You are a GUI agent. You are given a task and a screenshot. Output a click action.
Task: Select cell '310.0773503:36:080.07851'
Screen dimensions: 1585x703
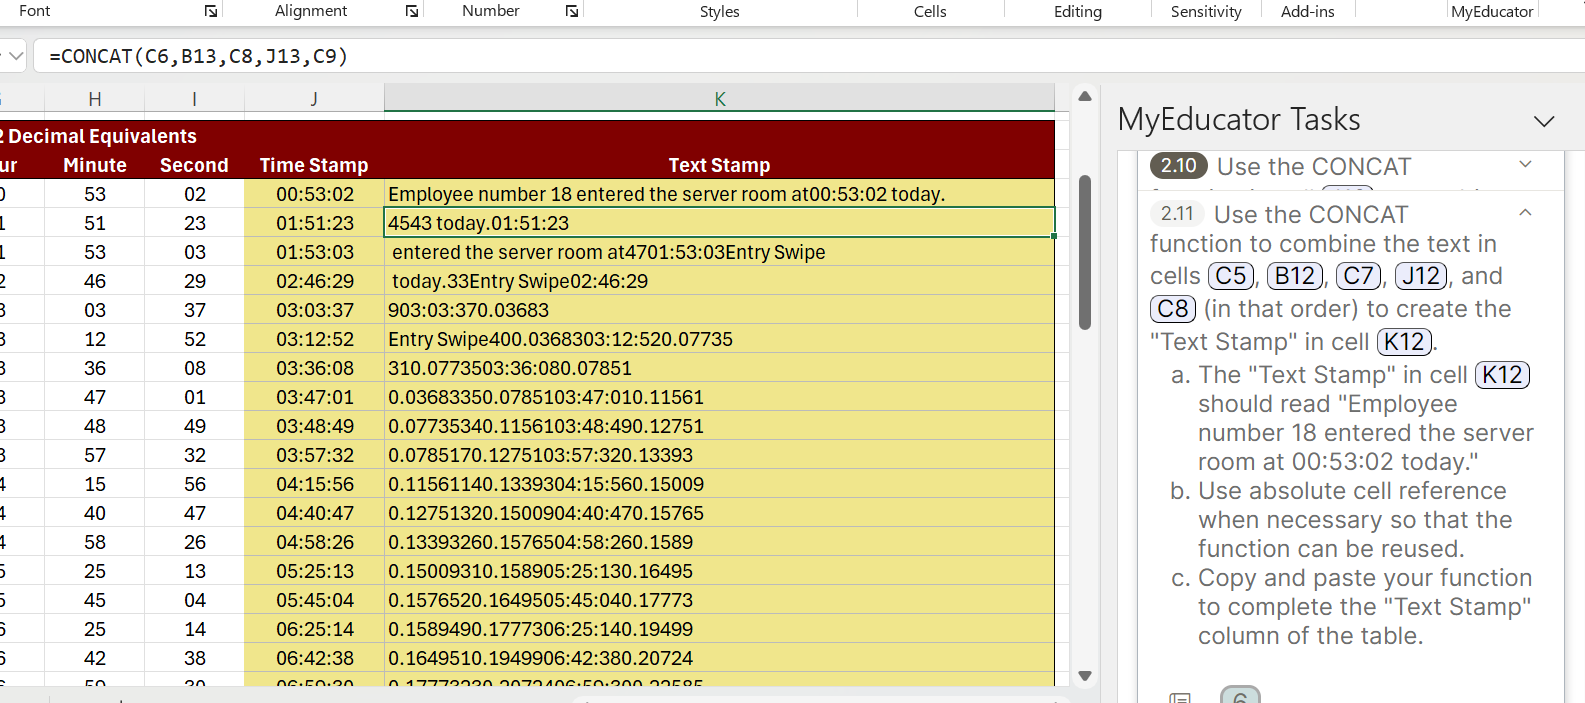(720, 368)
